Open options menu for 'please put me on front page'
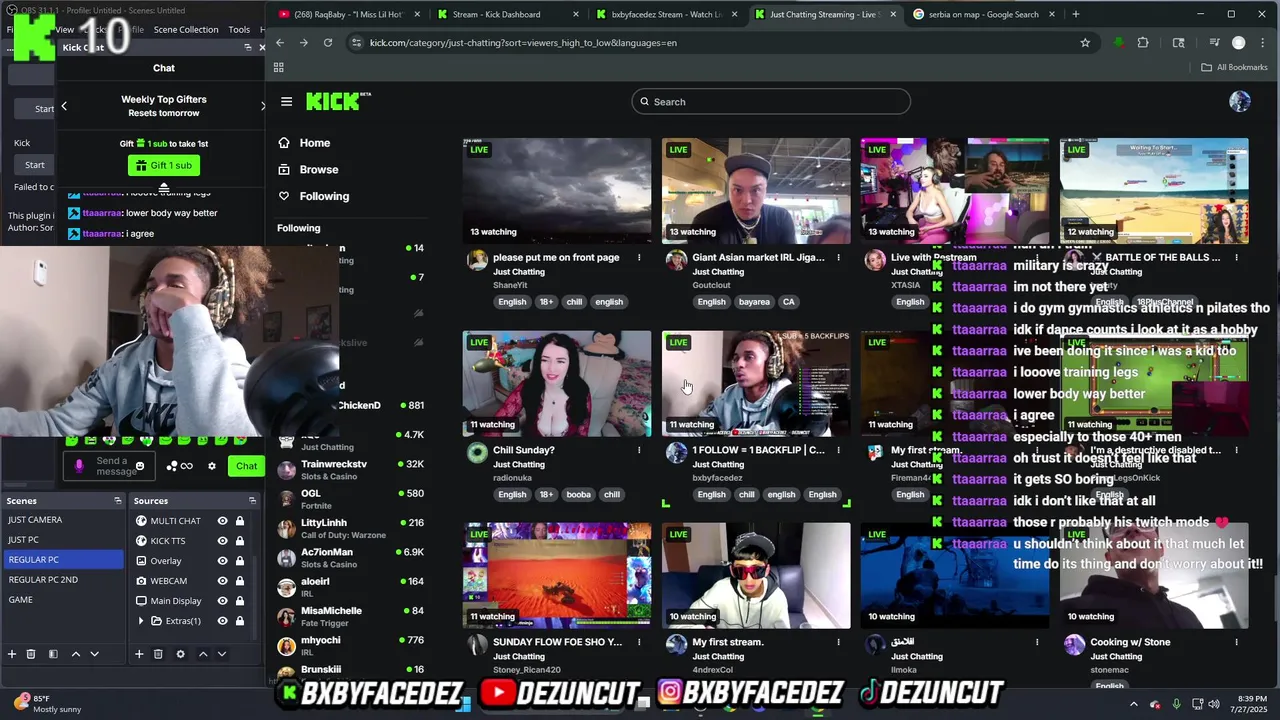 pyautogui.click(x=639, y=258)
